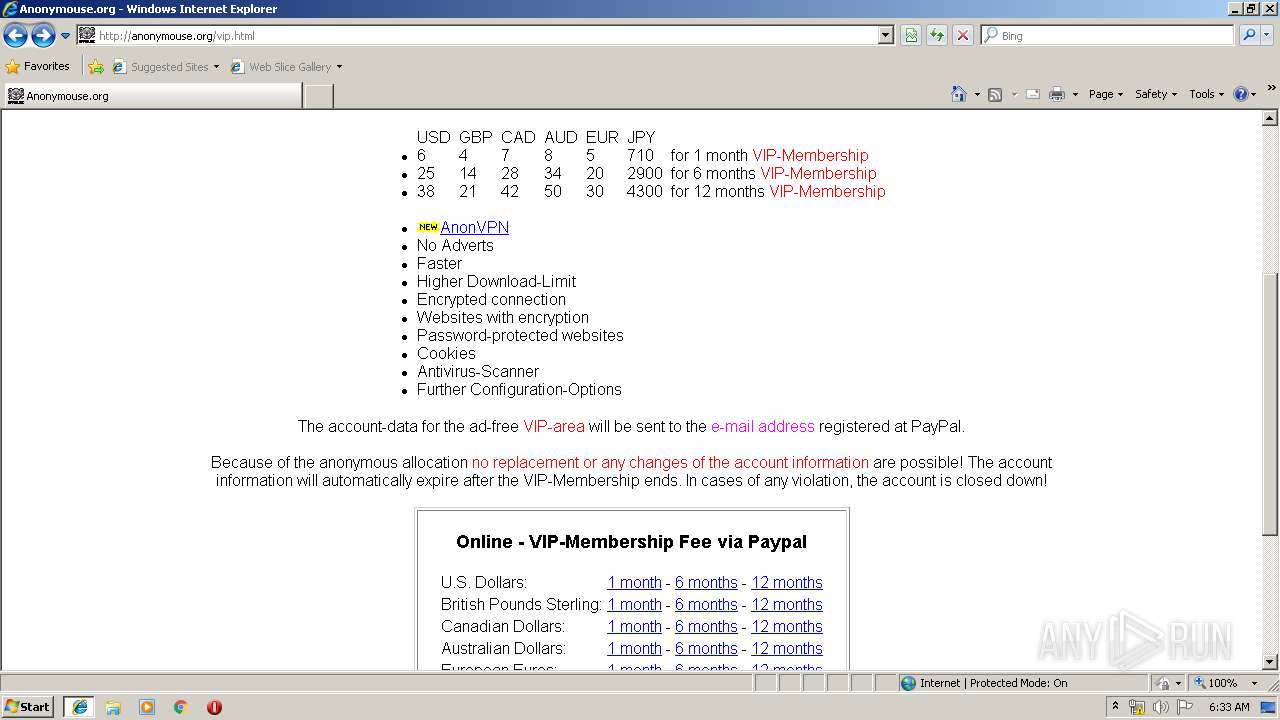Image resolution: width=1280 pixels, height=720 pixels.
Task: Open recent pages dropdown arrow
Action: [66, 36]
